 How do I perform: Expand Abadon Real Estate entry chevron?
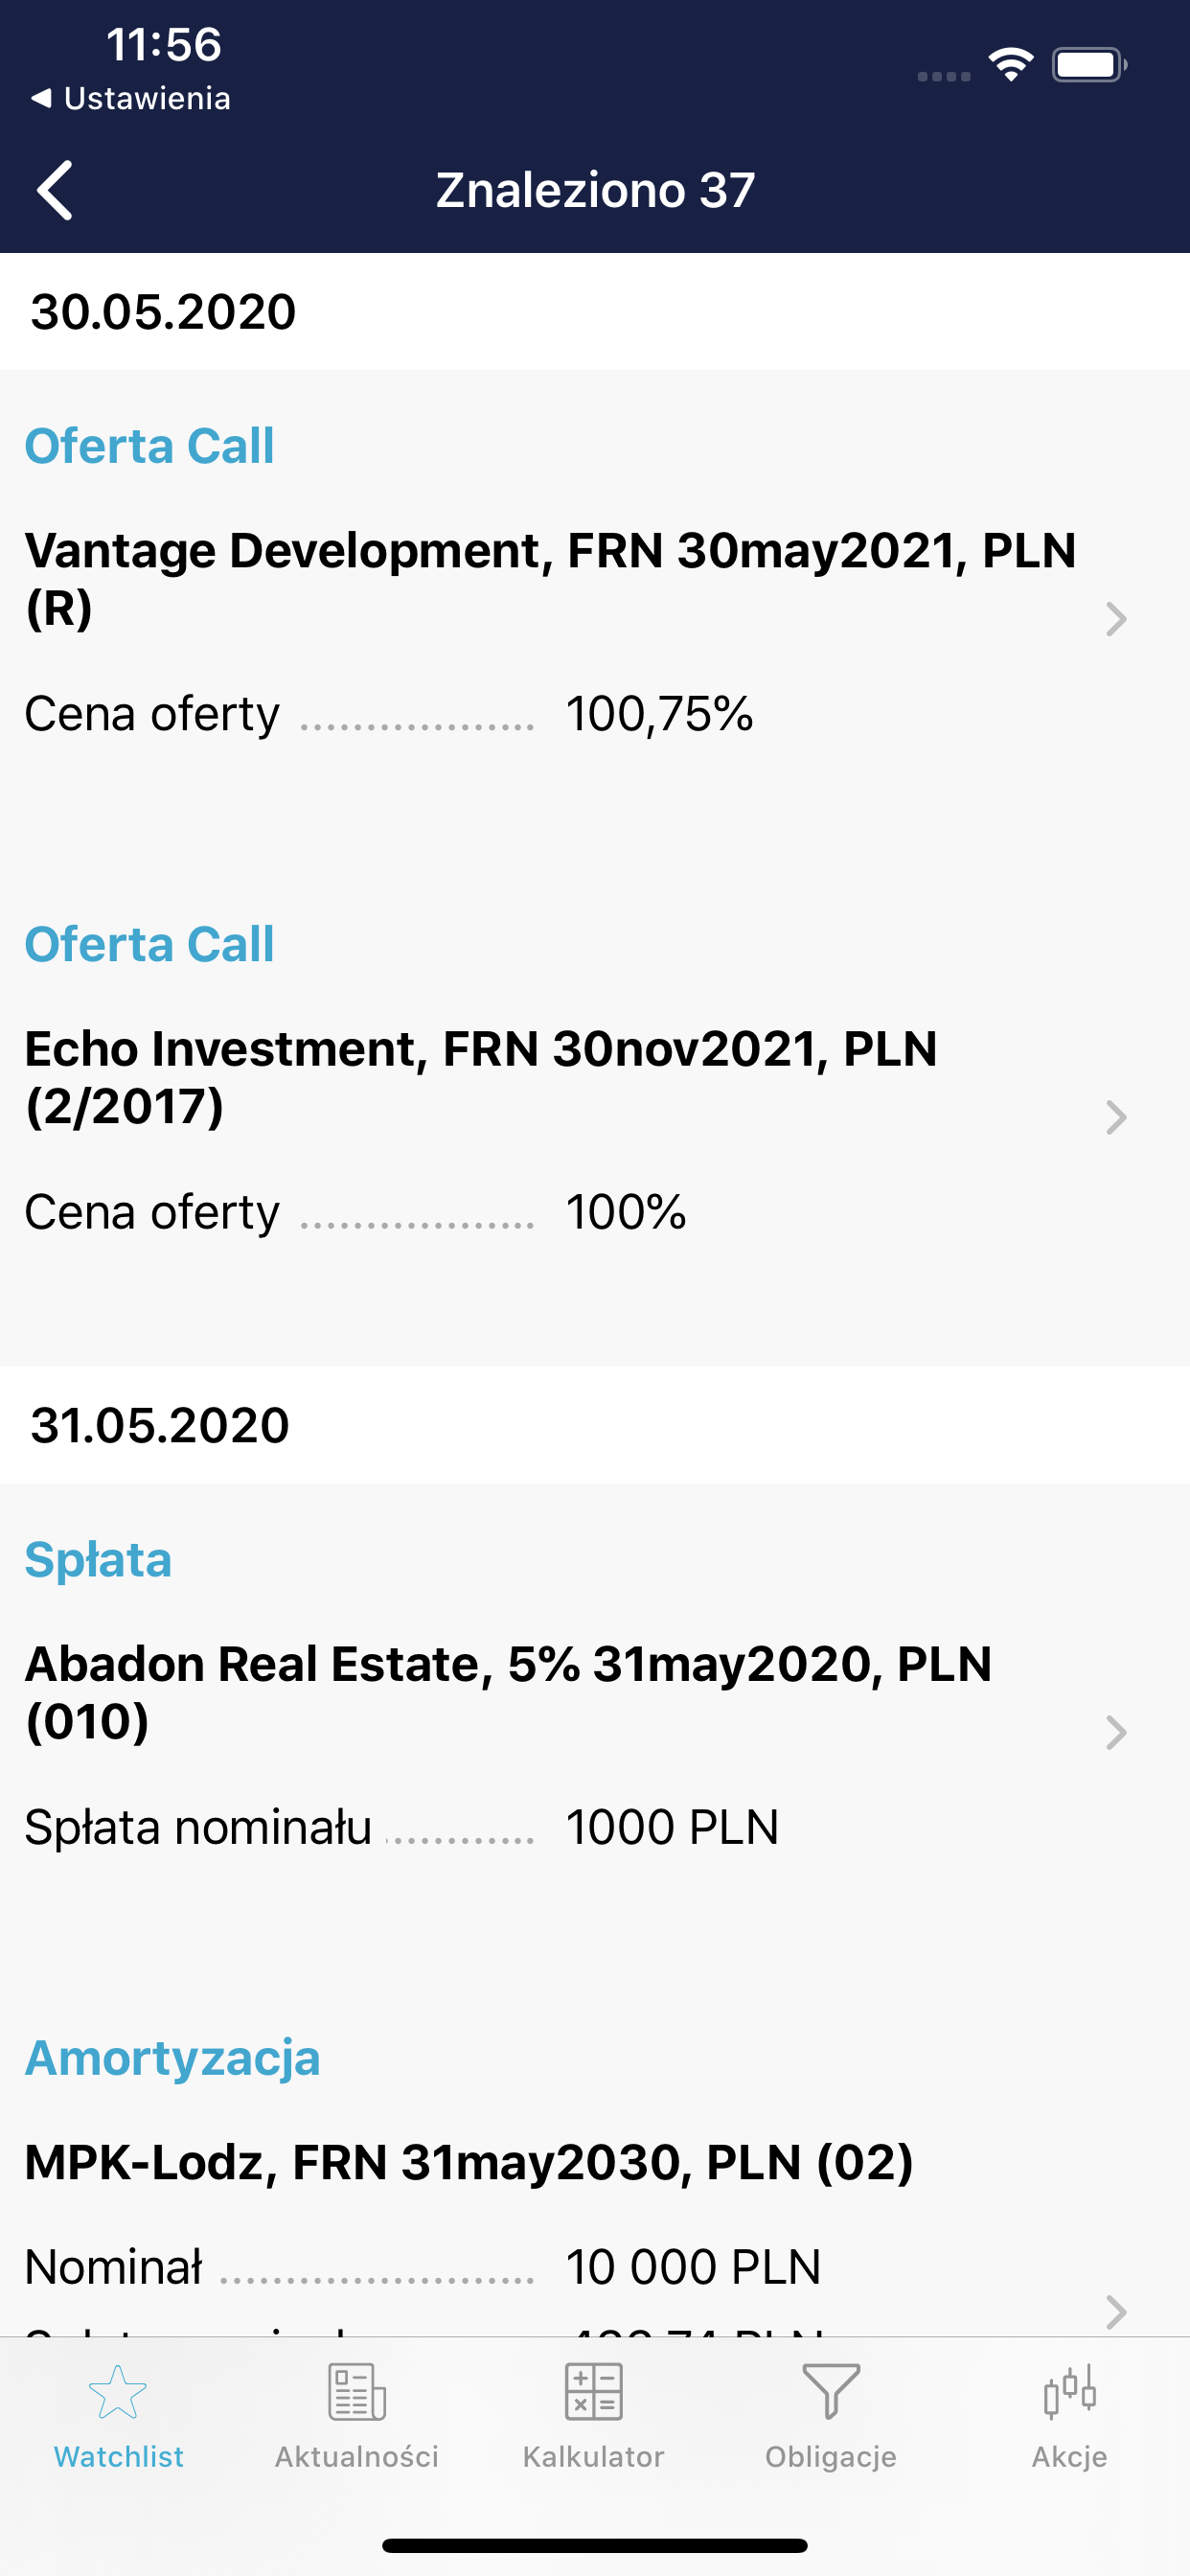pyautogui.click(x=1116, y=1732)
